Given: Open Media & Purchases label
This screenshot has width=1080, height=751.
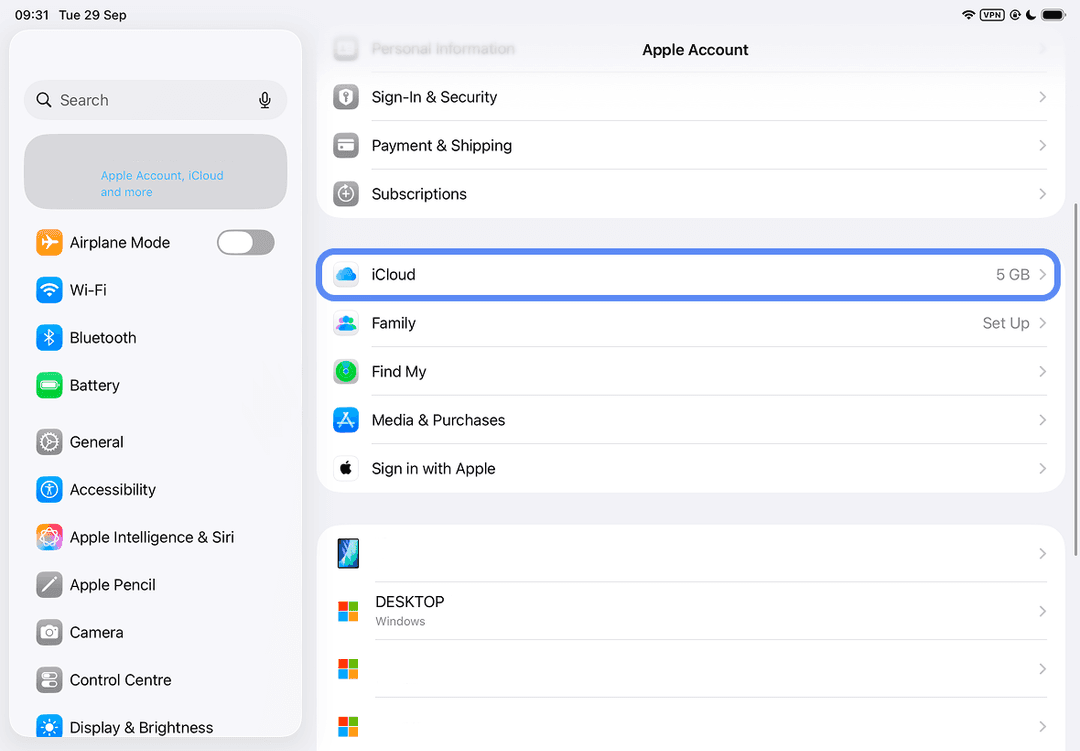Looking at the screenshot, I should coord(438,420).
